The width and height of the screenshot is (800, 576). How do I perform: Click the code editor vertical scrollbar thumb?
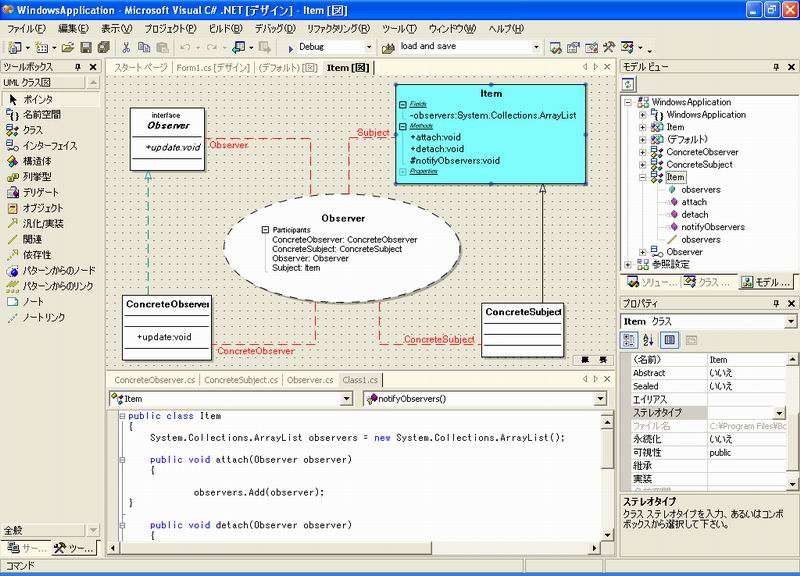coord(608,450)
